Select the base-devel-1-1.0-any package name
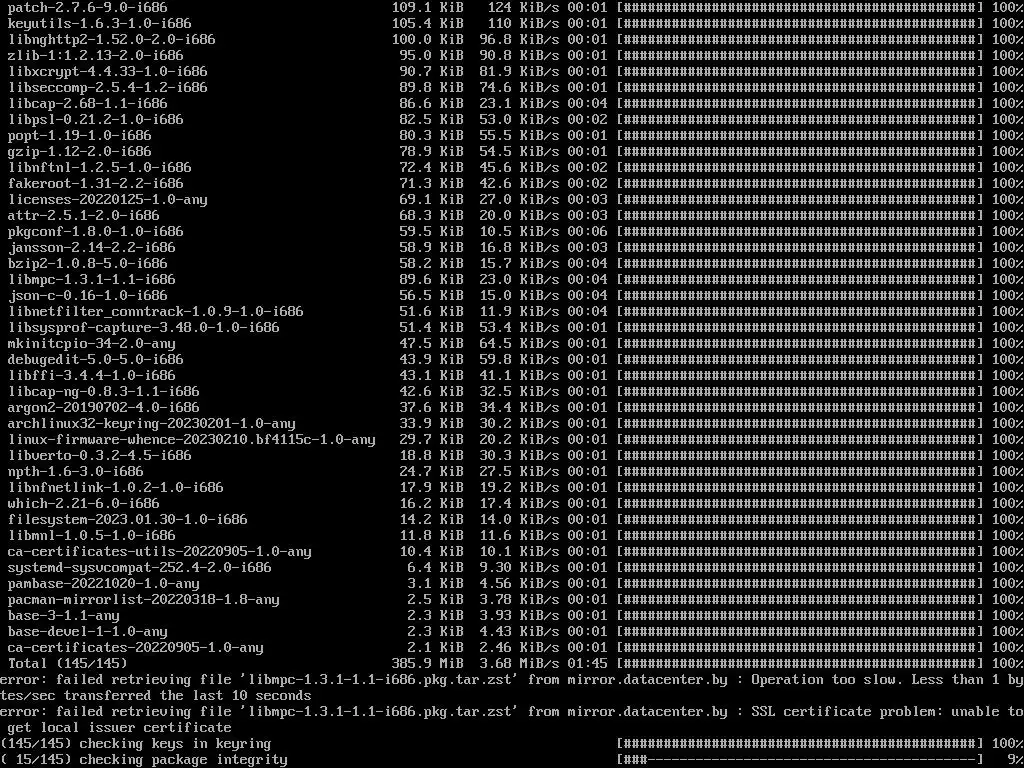 [88, 632]
